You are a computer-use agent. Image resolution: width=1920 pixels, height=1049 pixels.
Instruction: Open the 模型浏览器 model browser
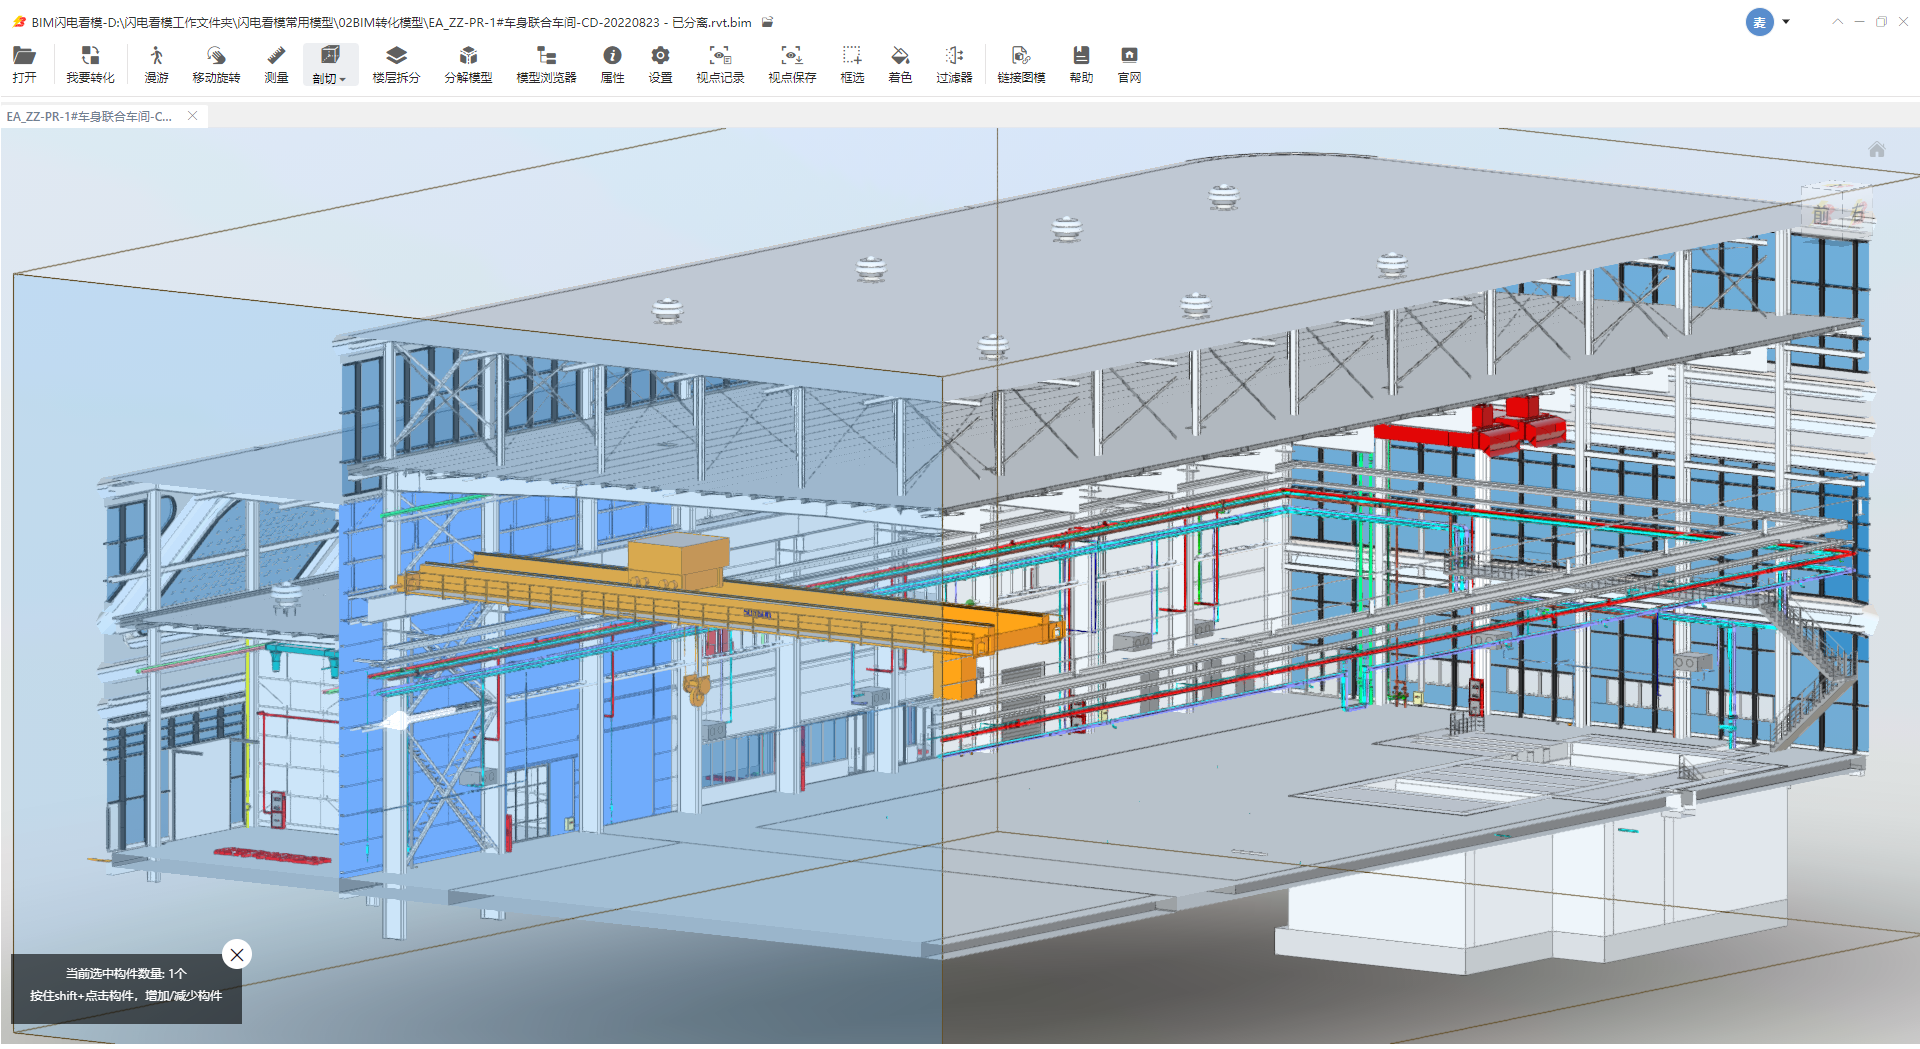[x=546, y=64]
